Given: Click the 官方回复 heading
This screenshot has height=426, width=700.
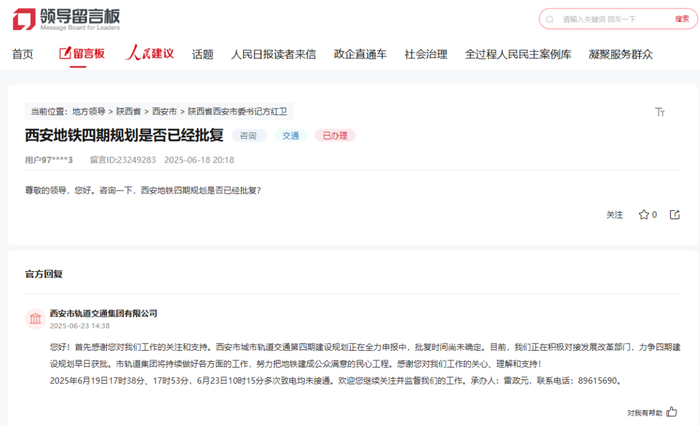Looking at the screenshot, I should (44, 274).
